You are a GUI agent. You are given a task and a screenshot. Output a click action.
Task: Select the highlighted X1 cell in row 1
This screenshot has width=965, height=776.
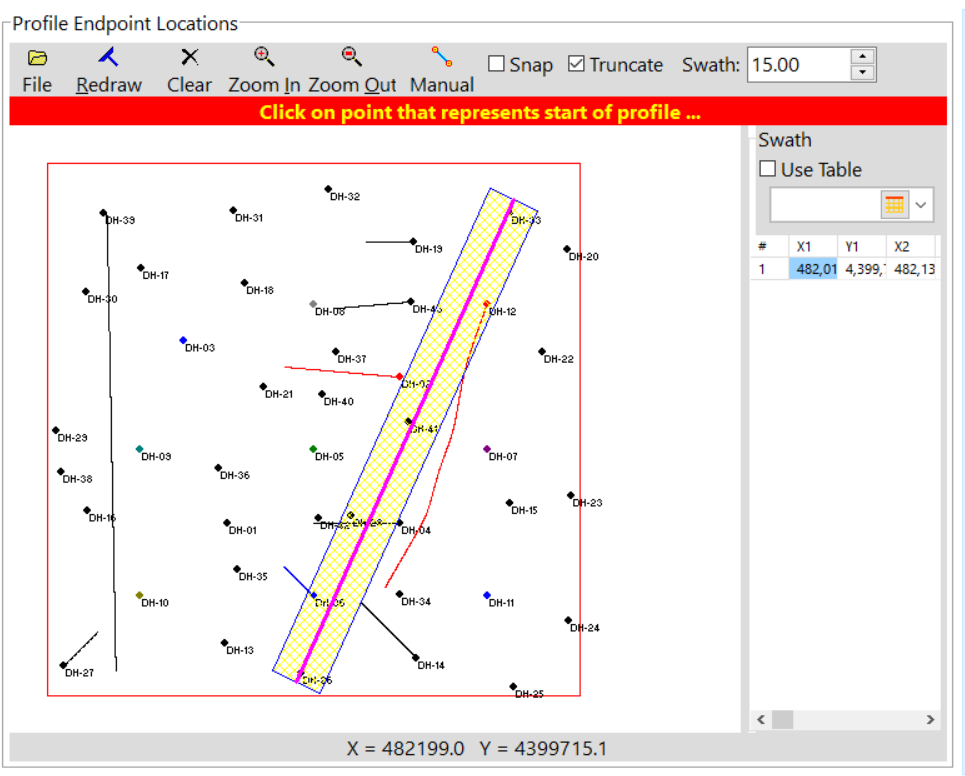tap(814, 268)
